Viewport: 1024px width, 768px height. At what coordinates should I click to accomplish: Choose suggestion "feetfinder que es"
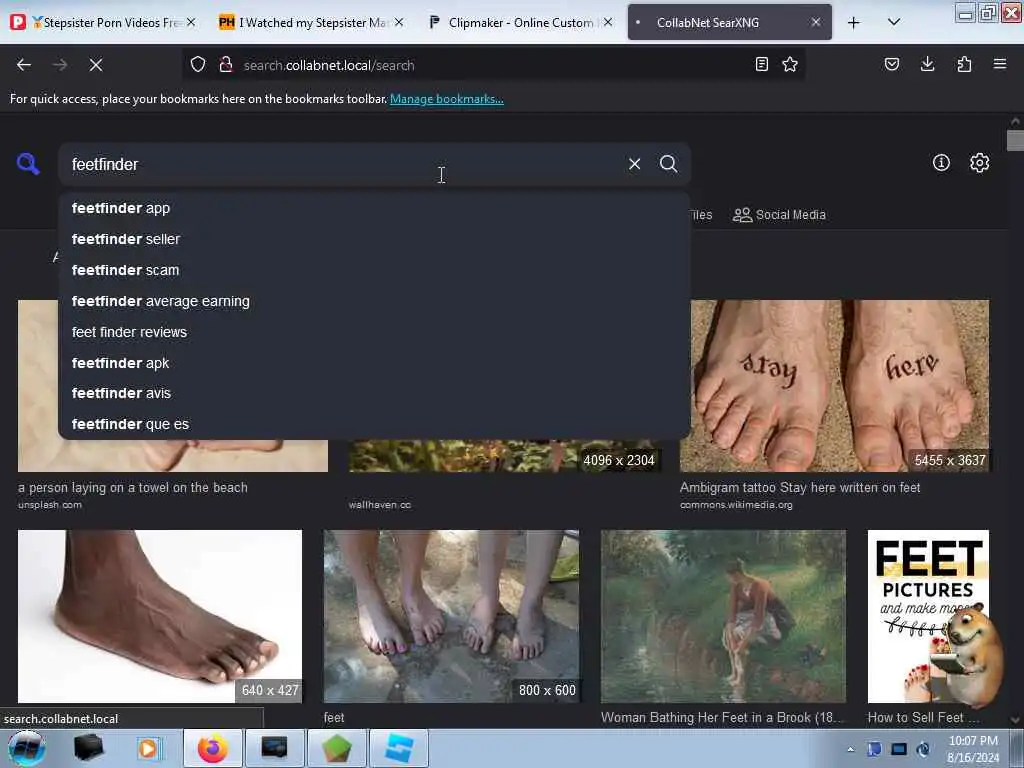pyautogui.click(x=374, y=424)
